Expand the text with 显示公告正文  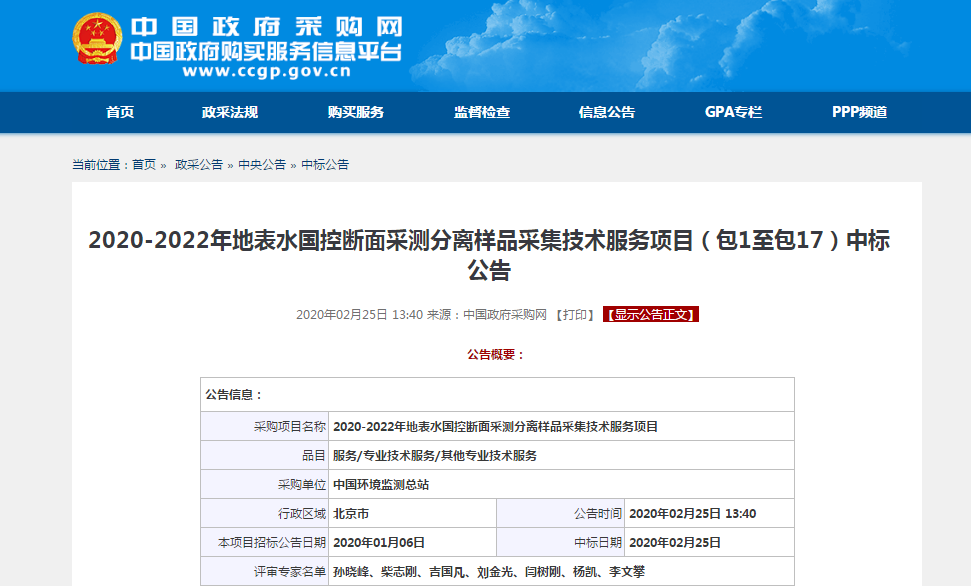[650, 314]
